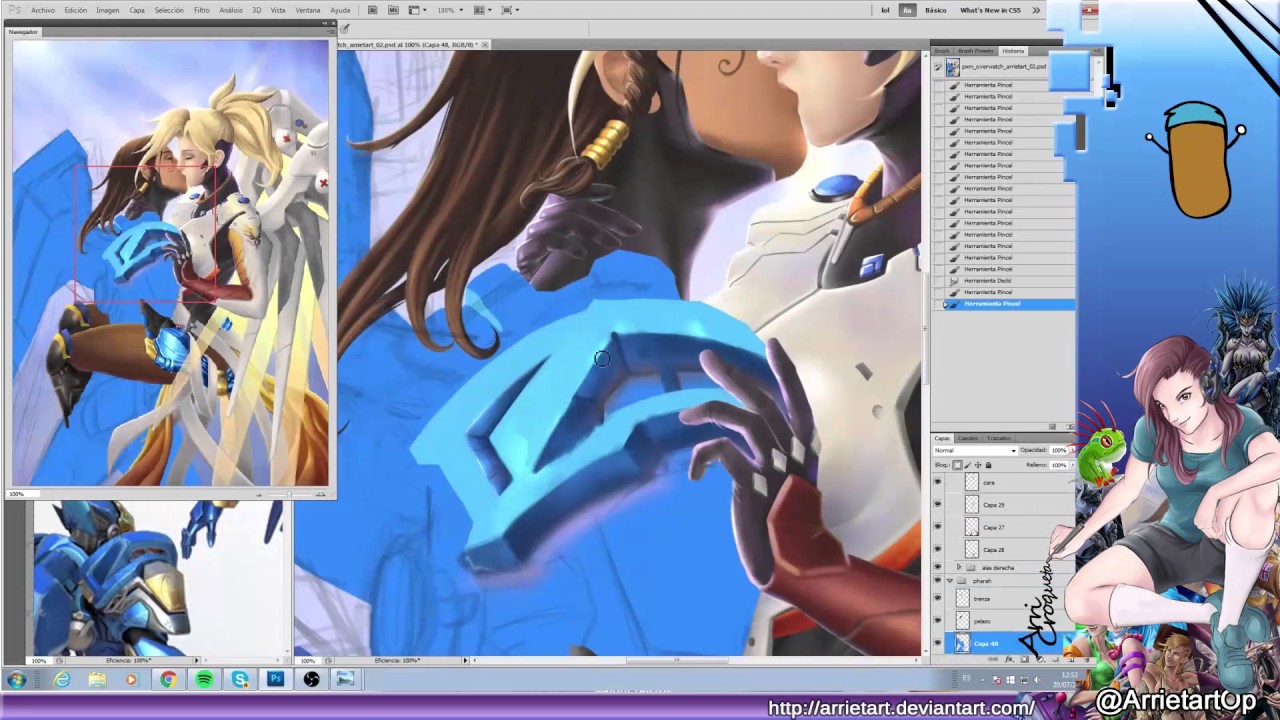Screen dimensions: 1280x720
Task: Enable lock transparent pixels in Capas panel
Action: pos(957,465)
